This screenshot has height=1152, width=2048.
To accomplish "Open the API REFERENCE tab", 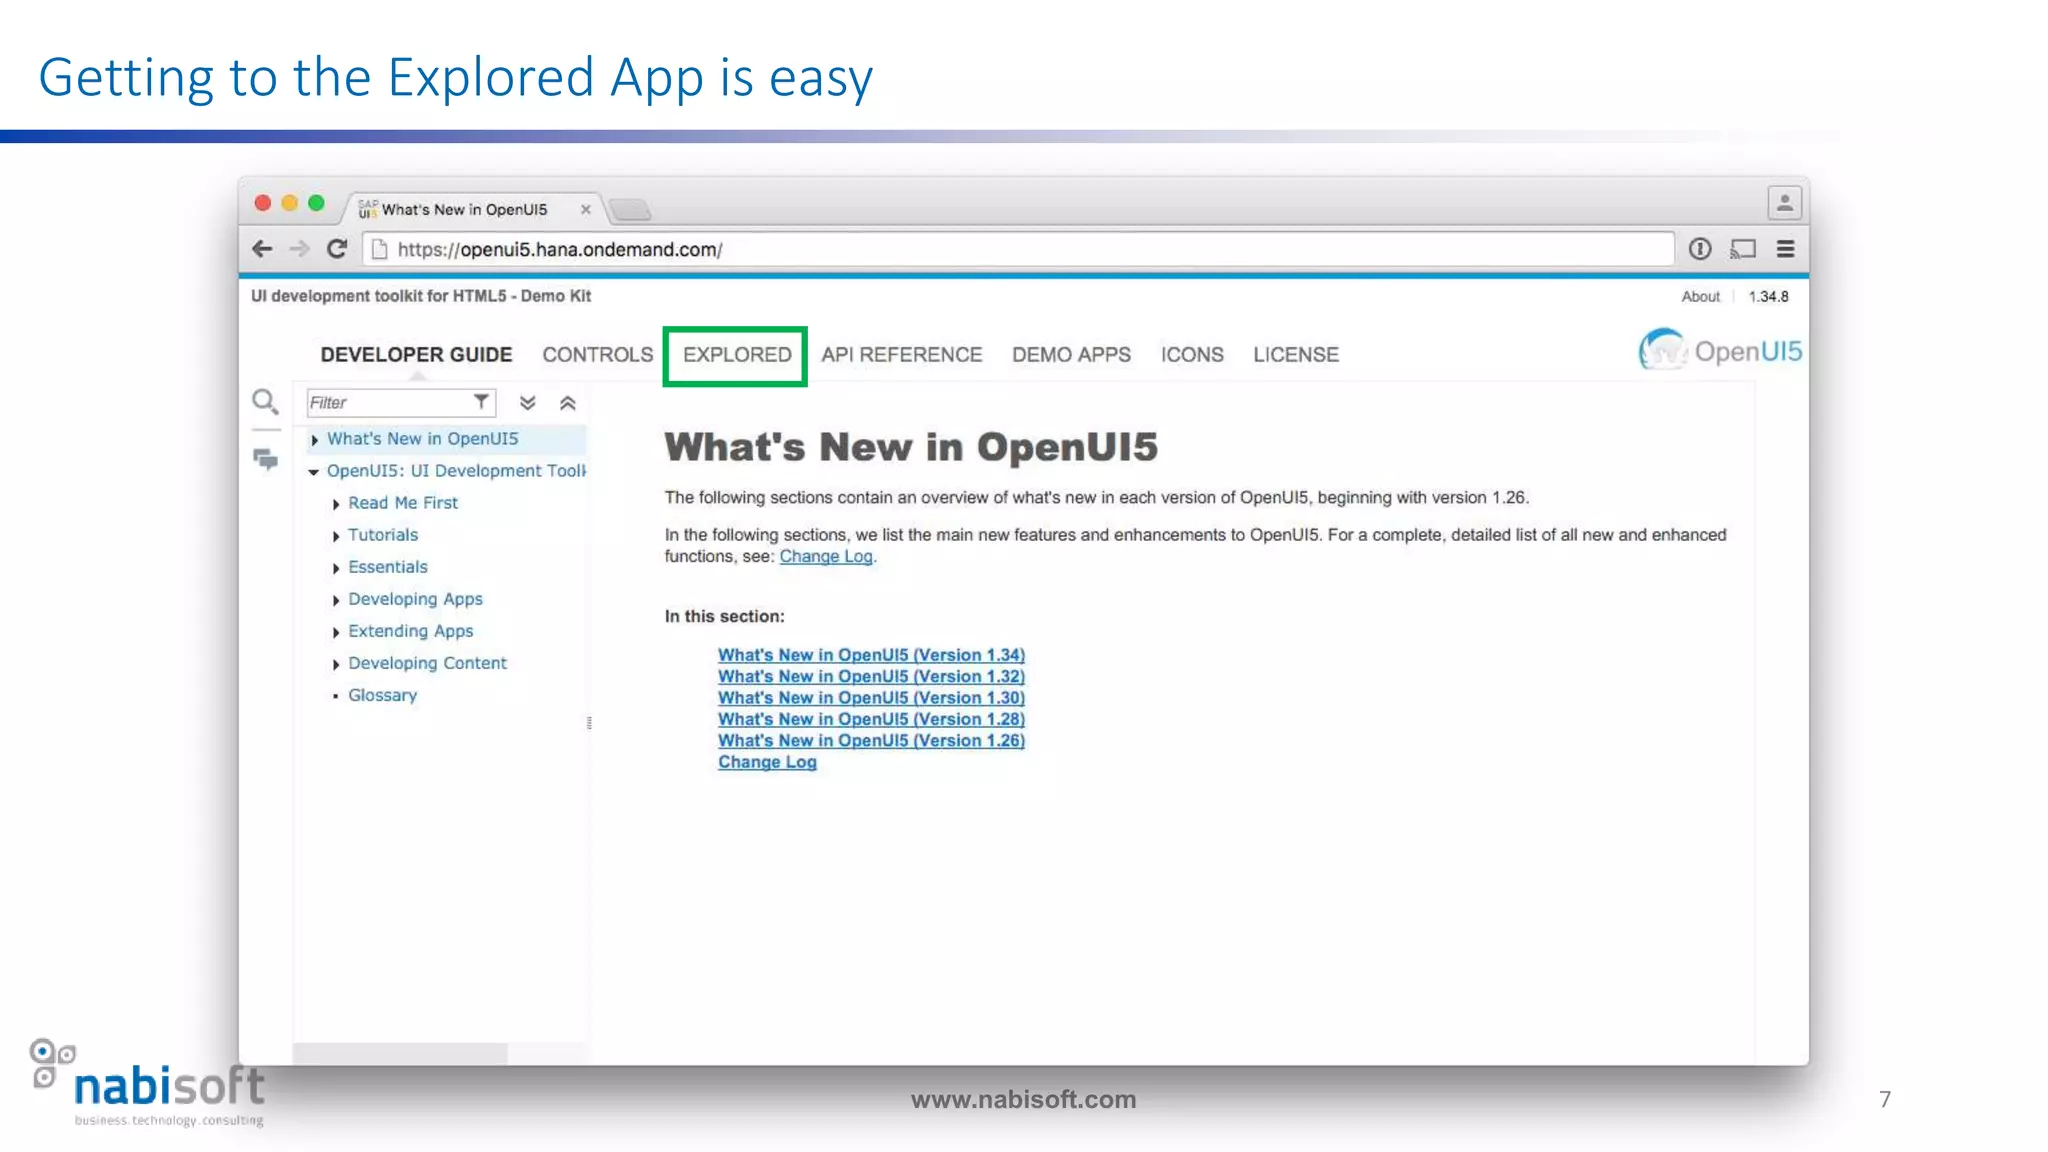I will tap(901, 355).
